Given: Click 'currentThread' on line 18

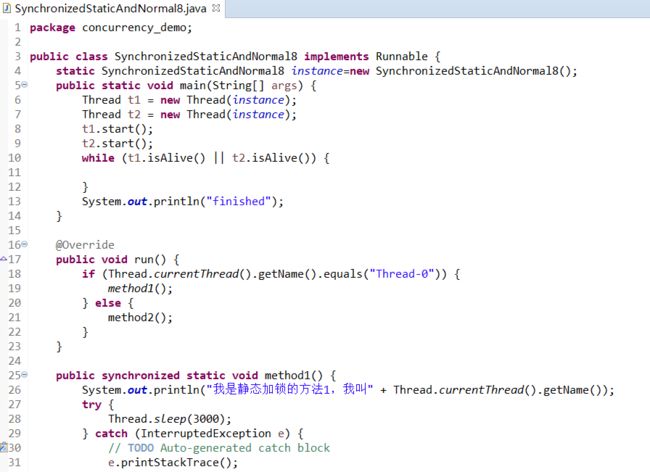Looking at the screenshot, I should point(196,274).
